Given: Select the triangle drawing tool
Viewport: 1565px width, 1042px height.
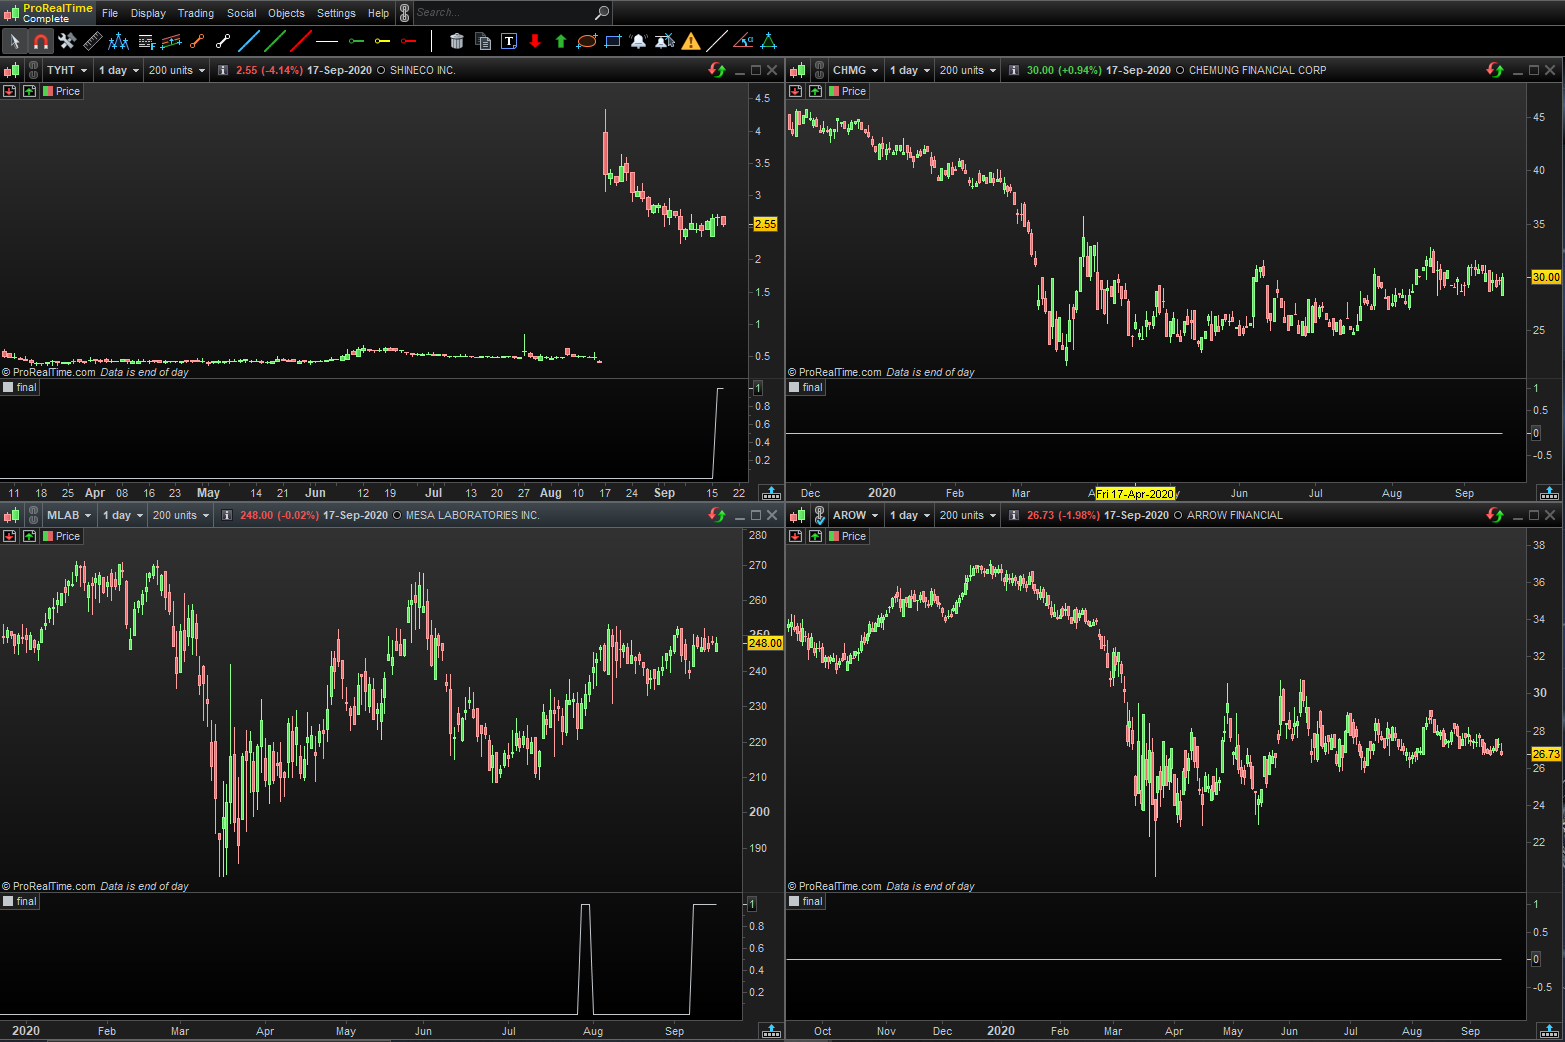Looking at the screenshot, I should [x=769, y=41].
